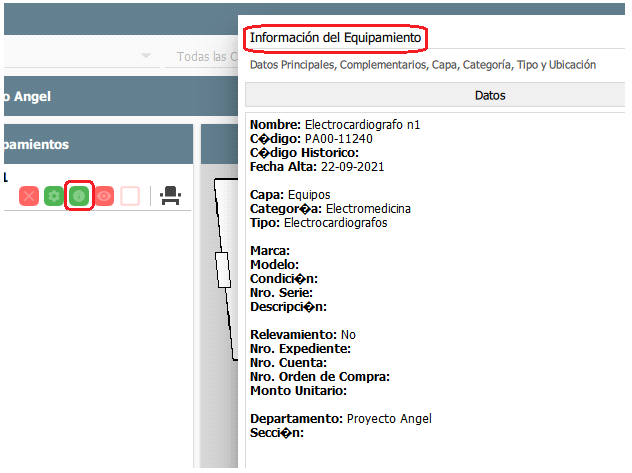Click the green info icon for equipment
Screen dimensions: 632x473
pos(79,196)
